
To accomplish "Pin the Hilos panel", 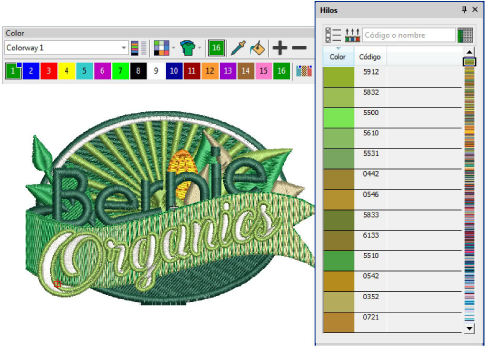I will tap(464, 10).
